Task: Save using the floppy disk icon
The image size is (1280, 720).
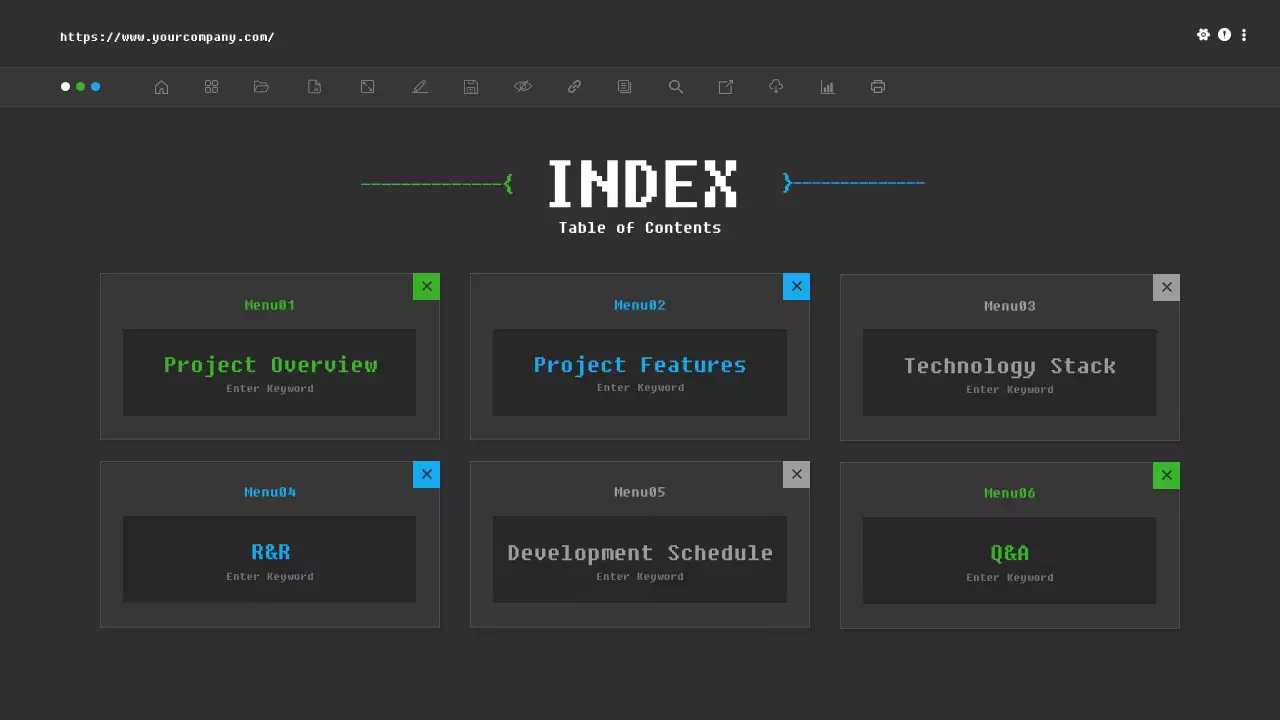Action: (x=470, y=87)
